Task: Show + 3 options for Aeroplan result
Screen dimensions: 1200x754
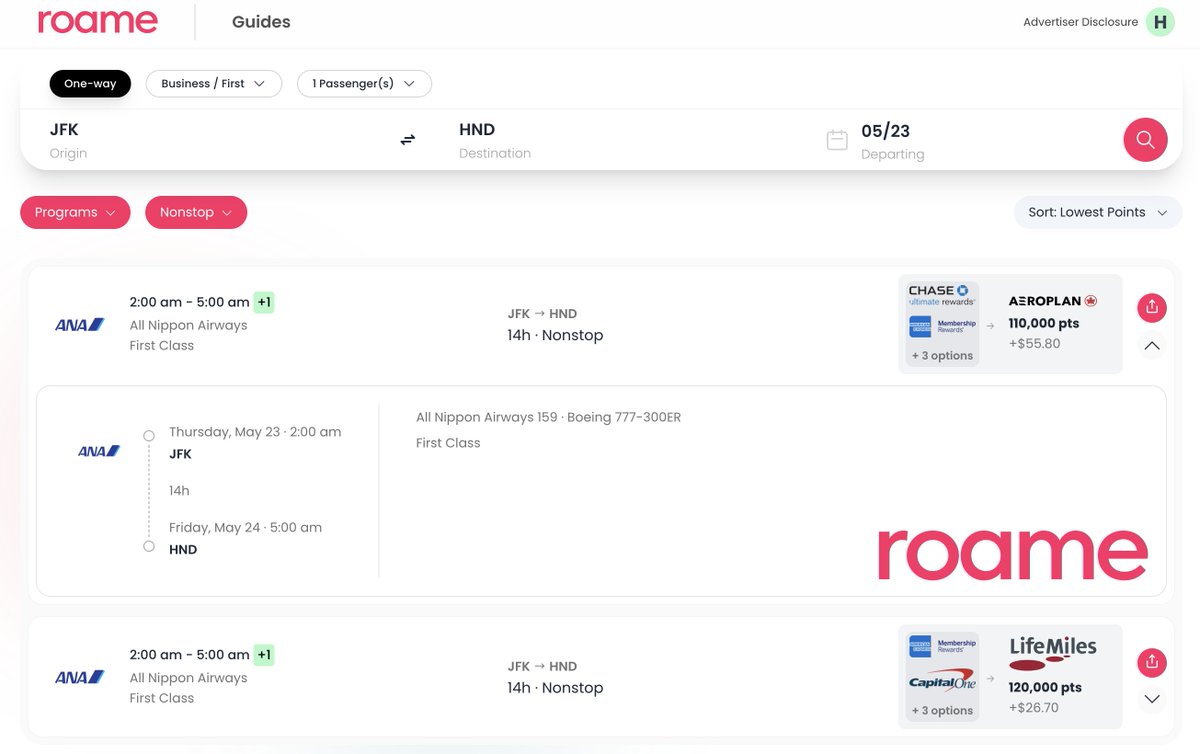Action: pyautogui.click(x=941, y=355)
